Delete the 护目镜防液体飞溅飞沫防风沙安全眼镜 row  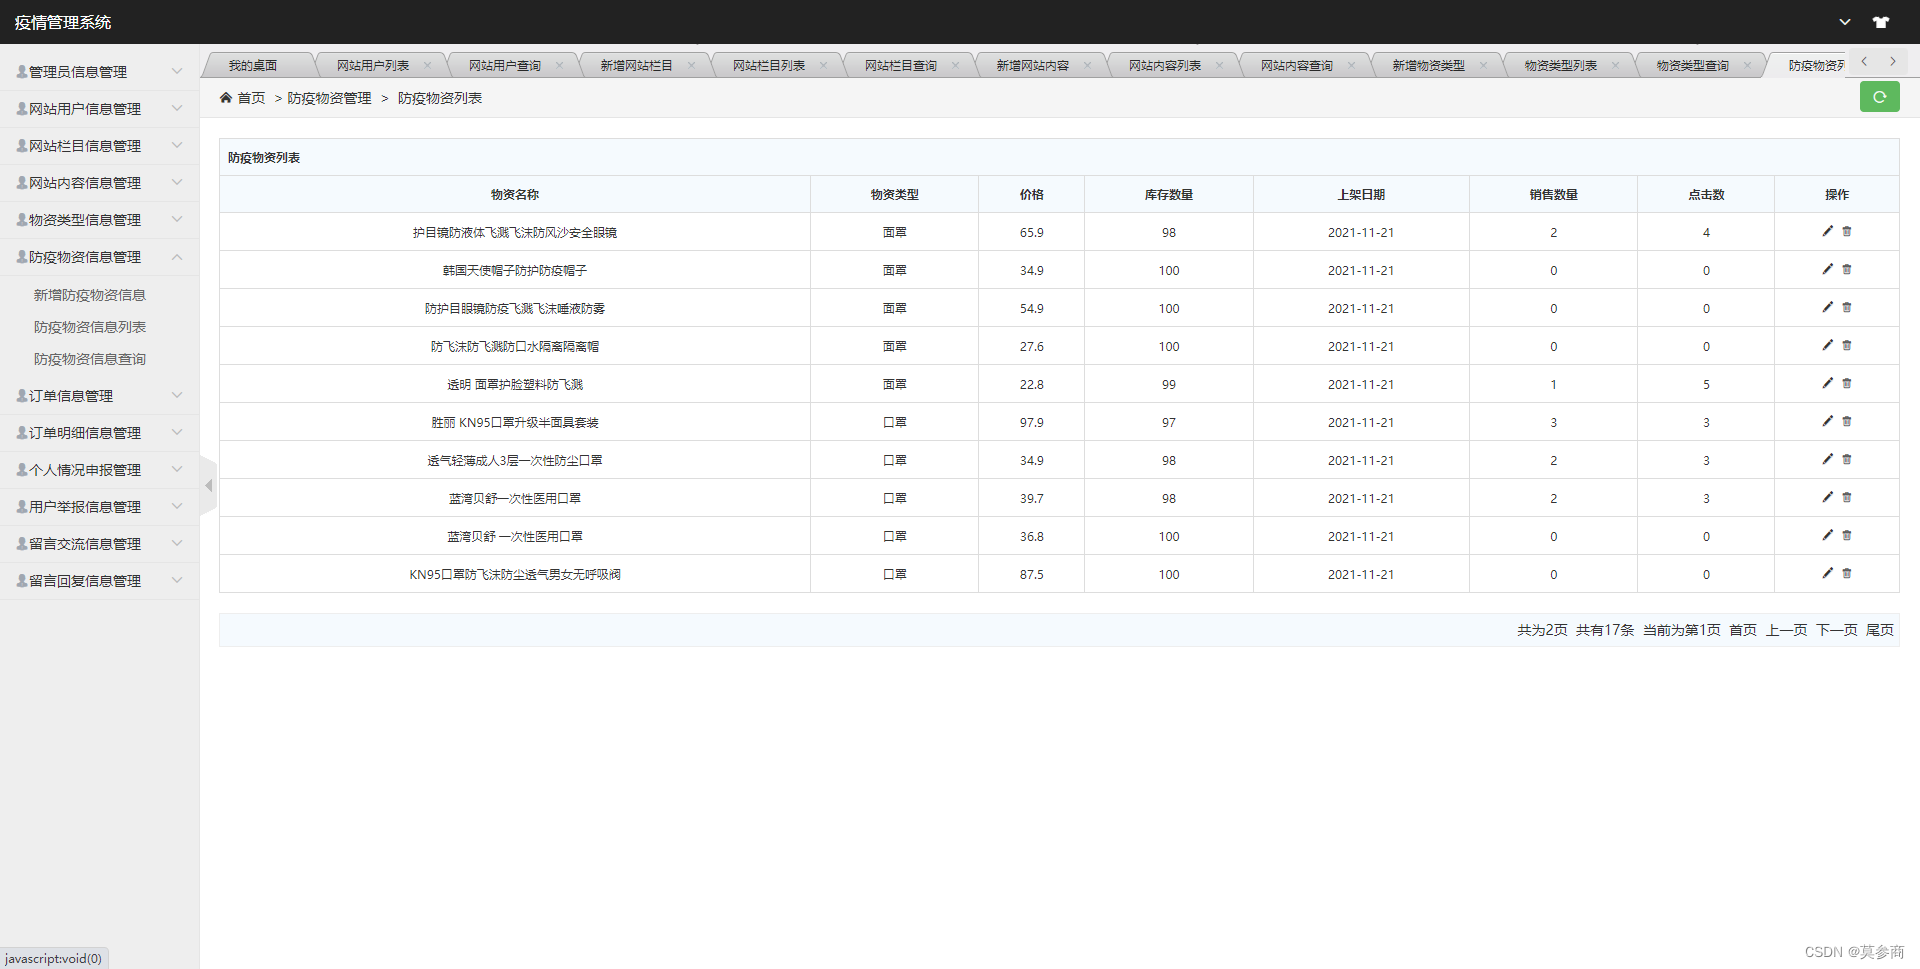[x=1847, y=231]
